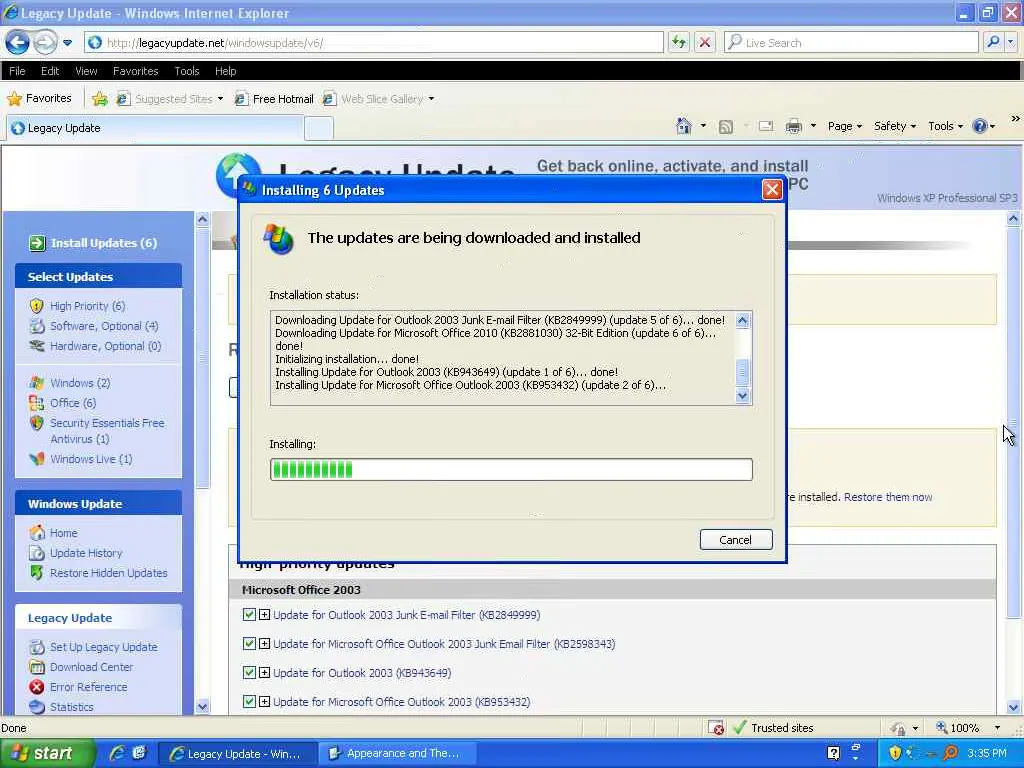1024x768 pixels.
Task: Open the Help menu
Action: (225, 71)
